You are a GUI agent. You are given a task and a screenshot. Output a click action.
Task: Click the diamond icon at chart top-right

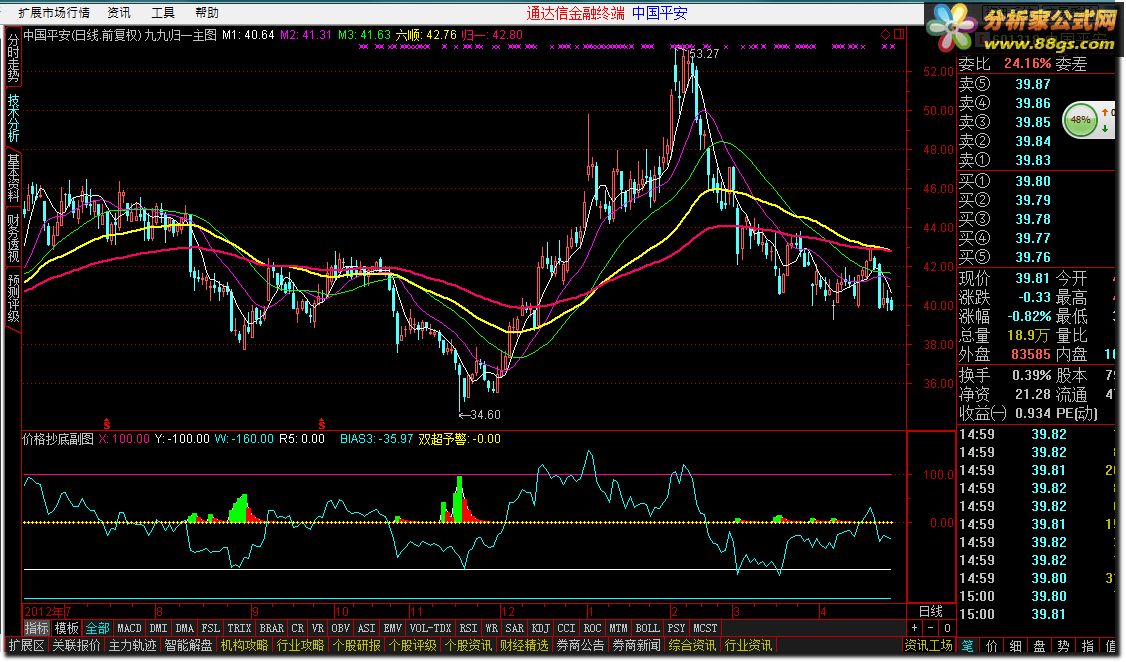click(885, 34)
